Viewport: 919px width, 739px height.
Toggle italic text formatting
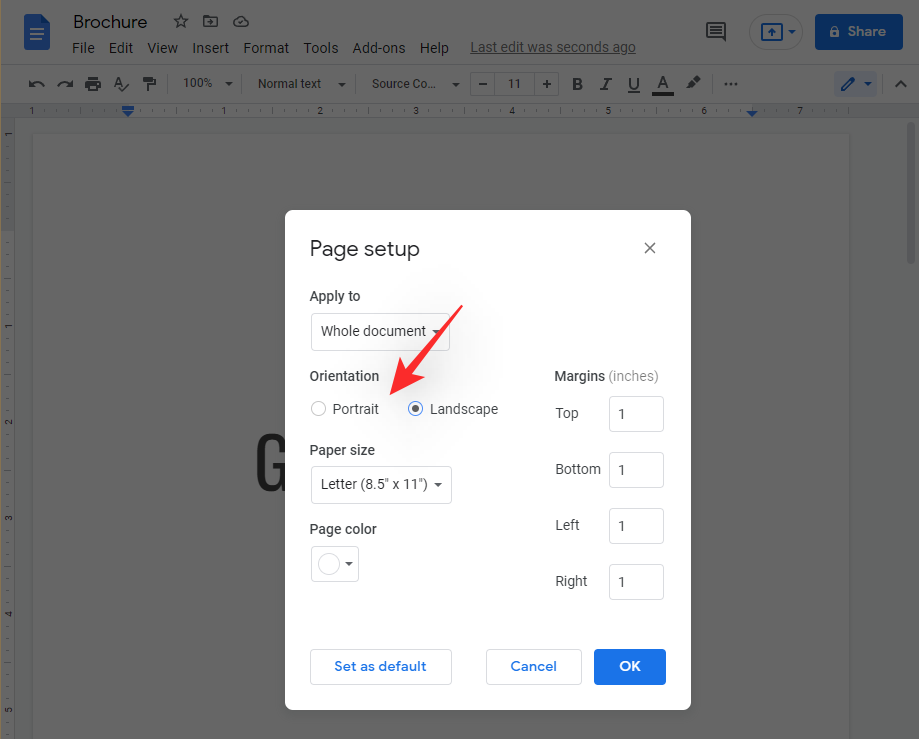pos(605,84)
